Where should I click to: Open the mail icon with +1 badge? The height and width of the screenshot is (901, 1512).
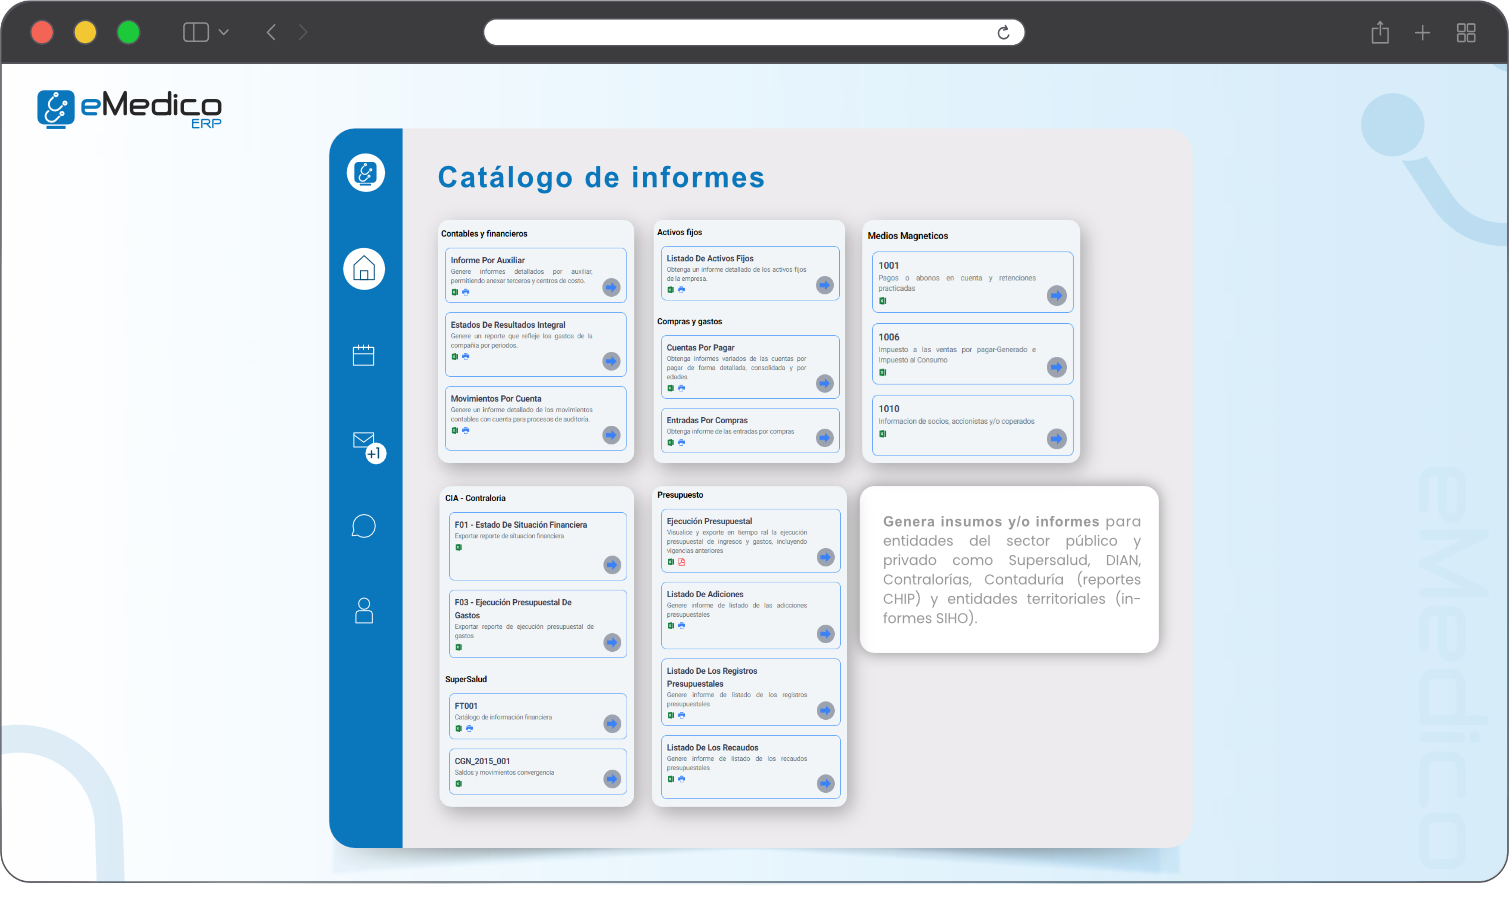[x=367, y=445]
